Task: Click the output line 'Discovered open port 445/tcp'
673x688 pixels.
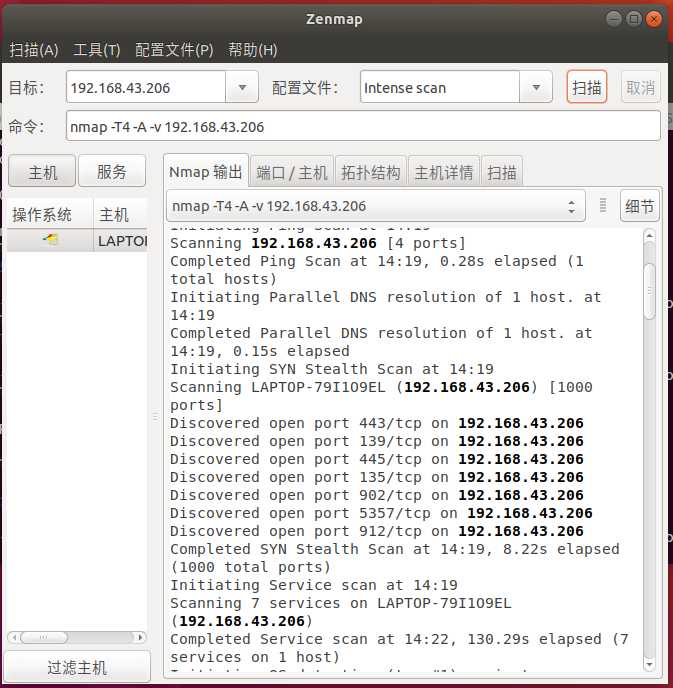Action: 377,459
